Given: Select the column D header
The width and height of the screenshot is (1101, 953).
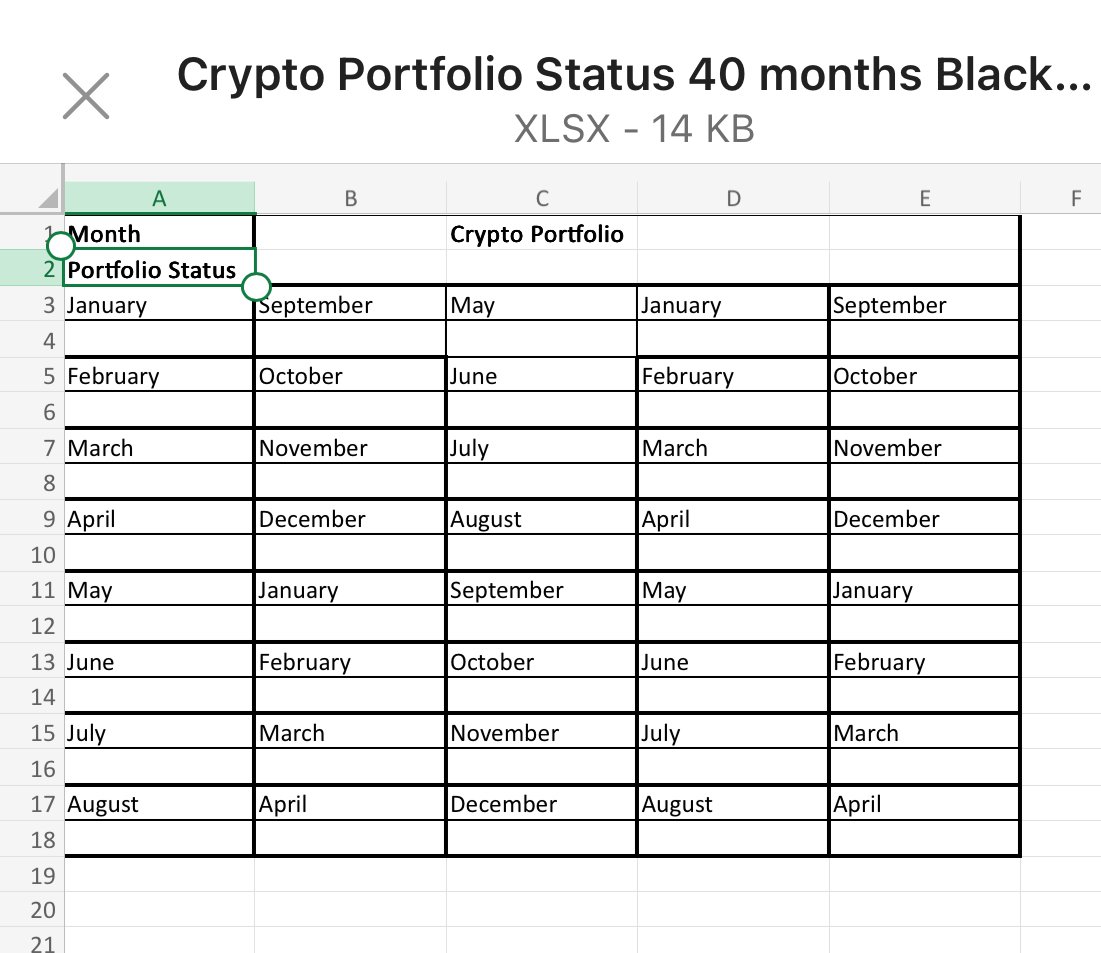Looking at the screenshot, I should tap(733, 198).
